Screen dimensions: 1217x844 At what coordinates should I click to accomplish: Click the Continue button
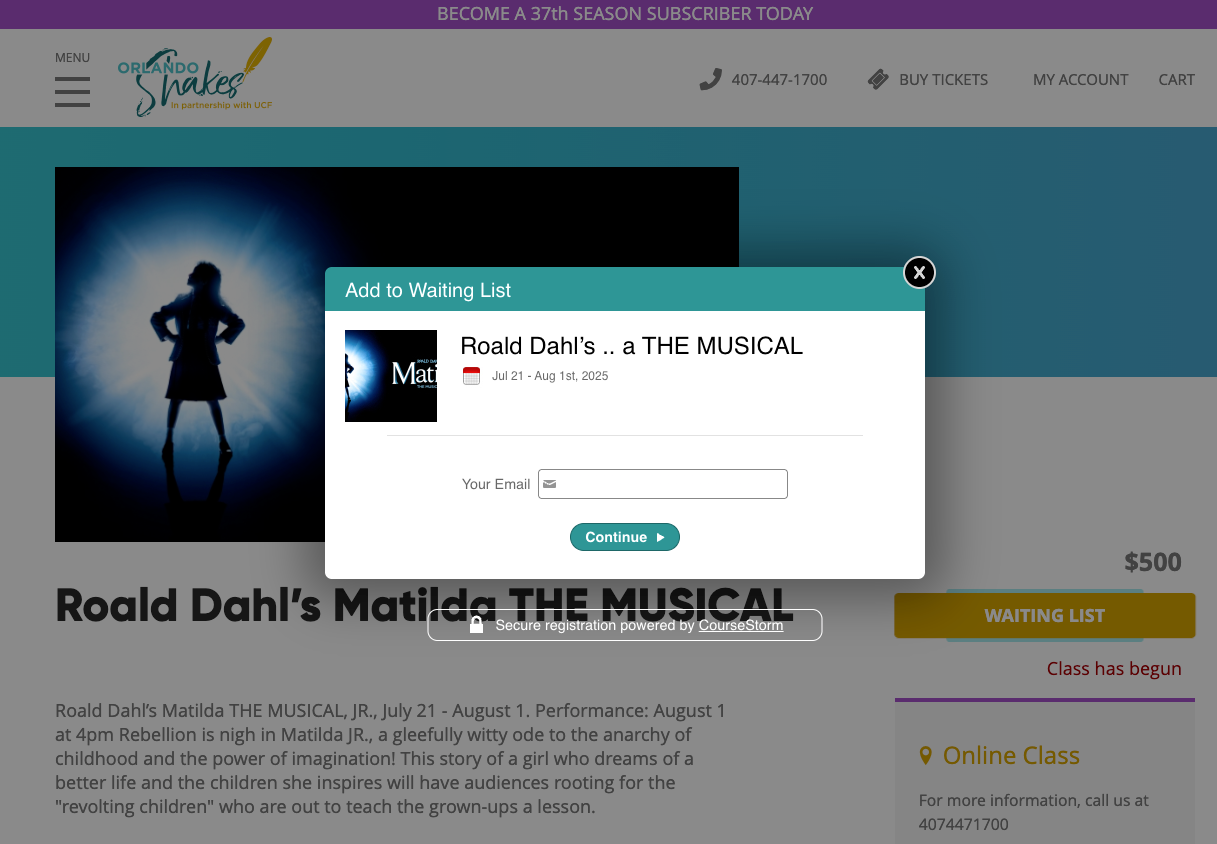625,537
